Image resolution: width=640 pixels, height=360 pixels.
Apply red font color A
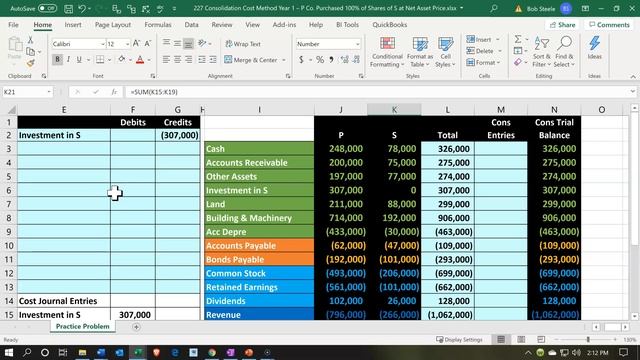(x=140, y=60)
